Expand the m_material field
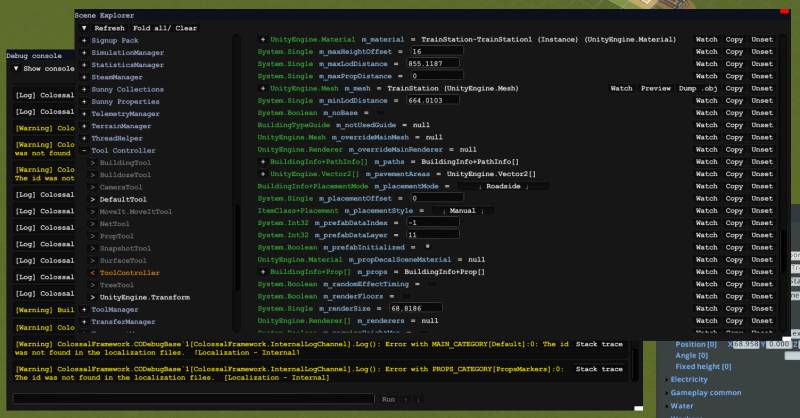Viewport: 800px width, 418px height. point(263,39)
